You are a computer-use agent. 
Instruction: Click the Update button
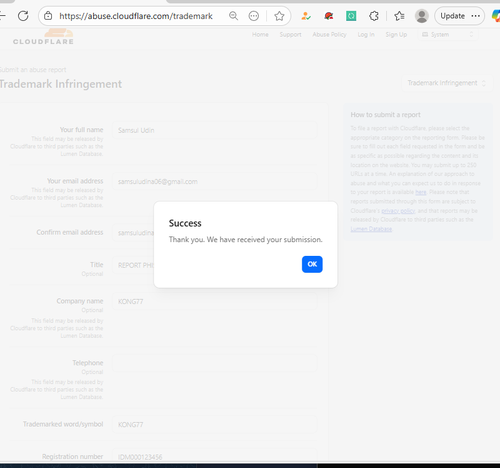point(452,16)
